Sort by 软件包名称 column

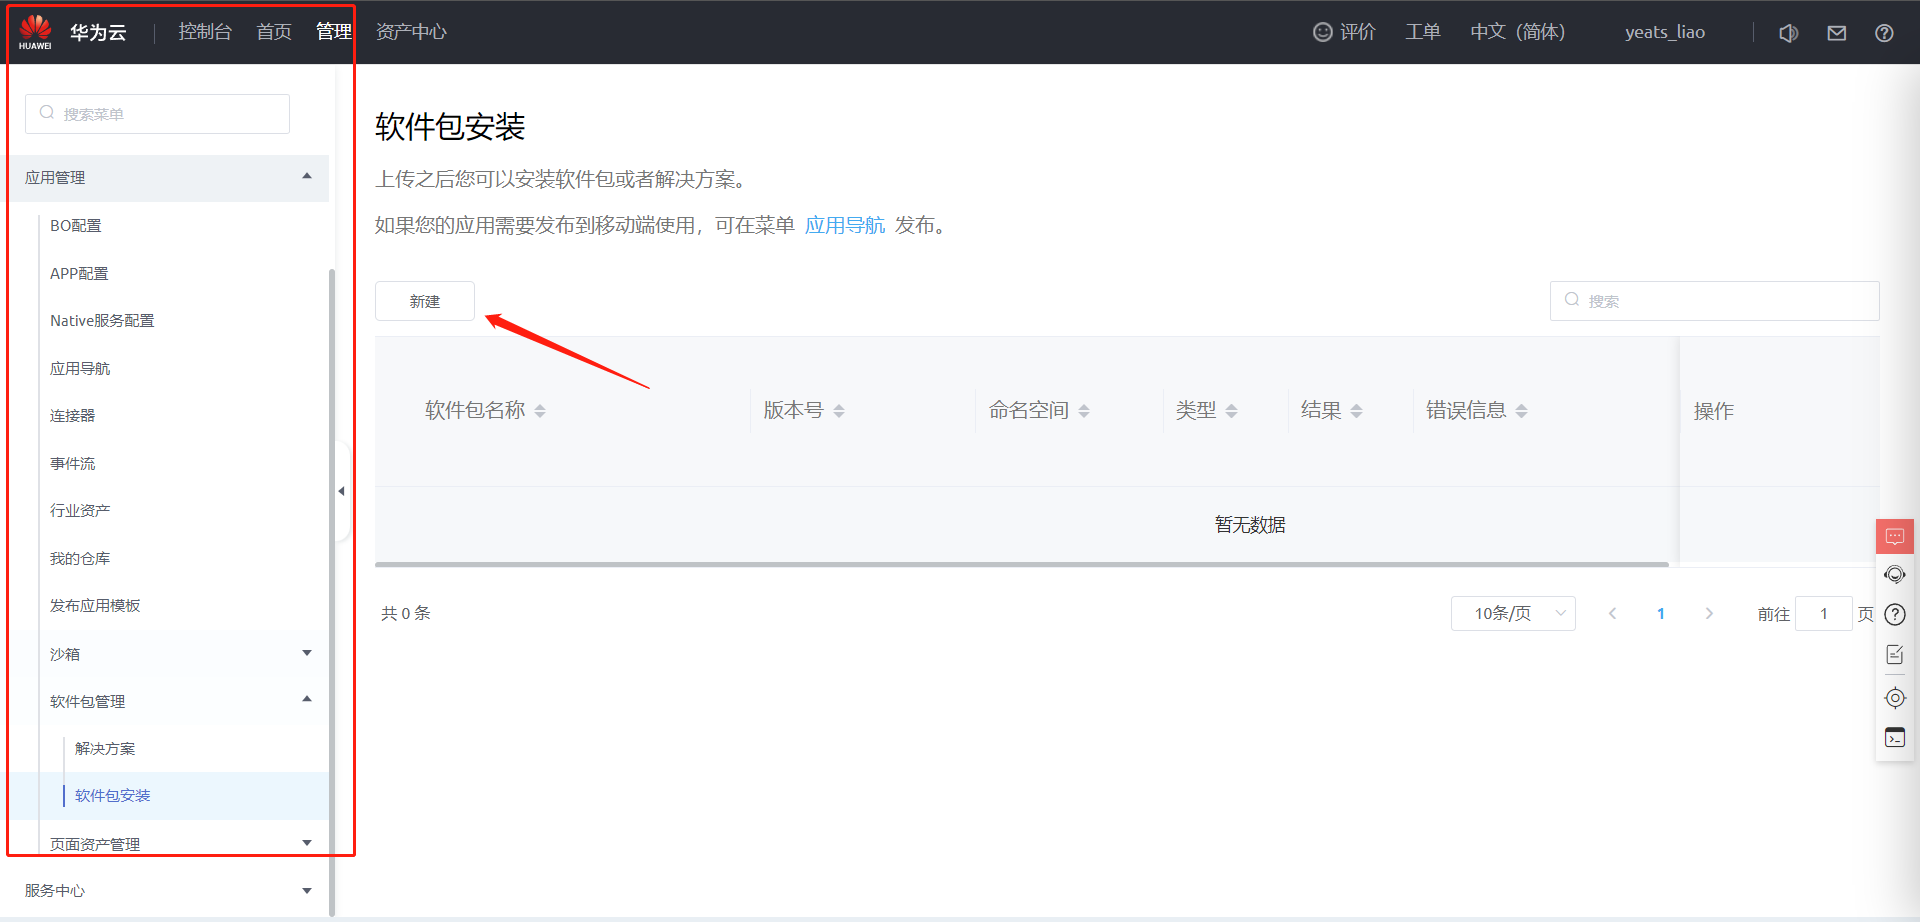click(x=540, y=411)
